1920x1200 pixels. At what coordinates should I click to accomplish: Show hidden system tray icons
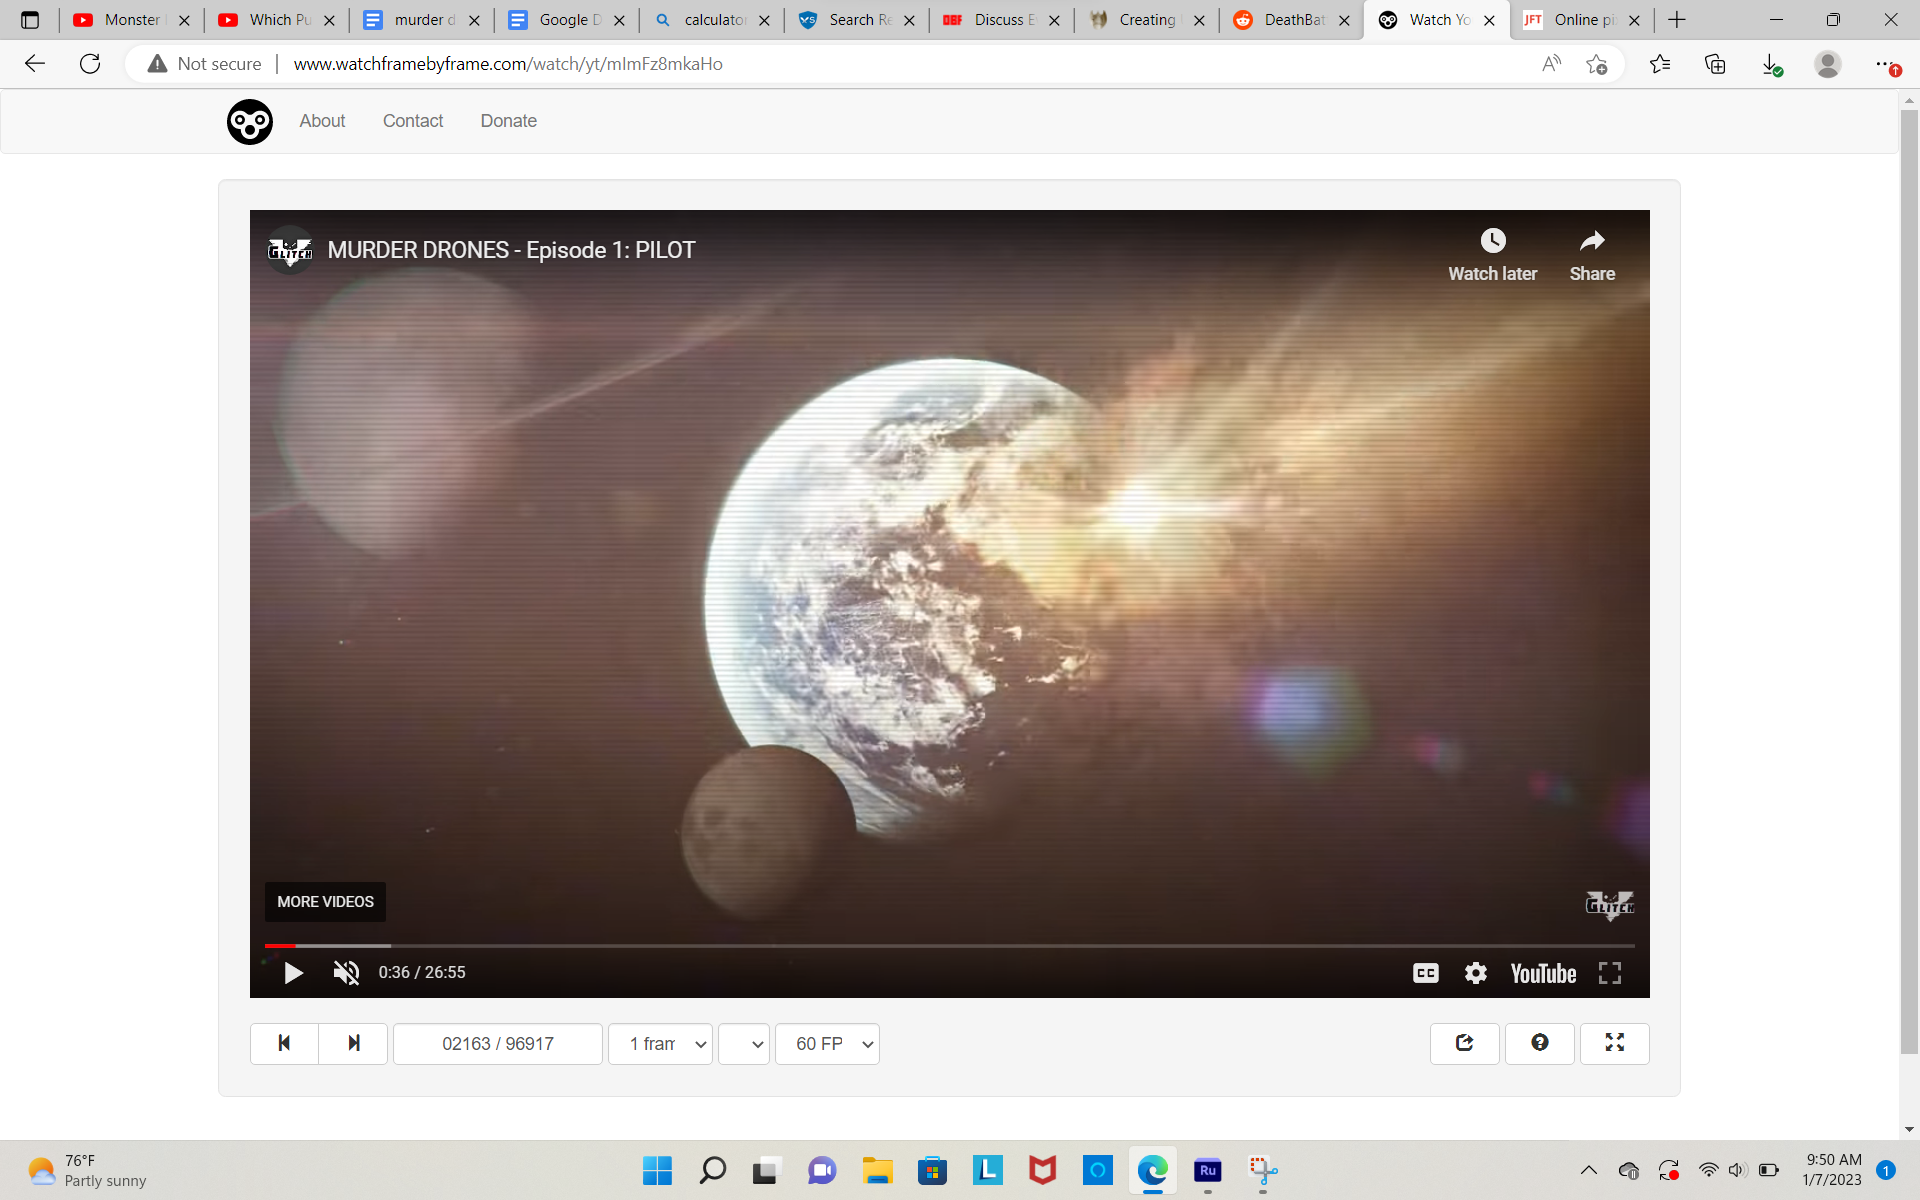click(1588, 1170)
